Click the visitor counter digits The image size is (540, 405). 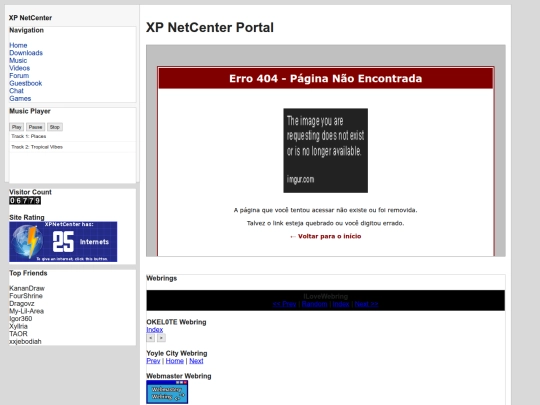point(25,201)
